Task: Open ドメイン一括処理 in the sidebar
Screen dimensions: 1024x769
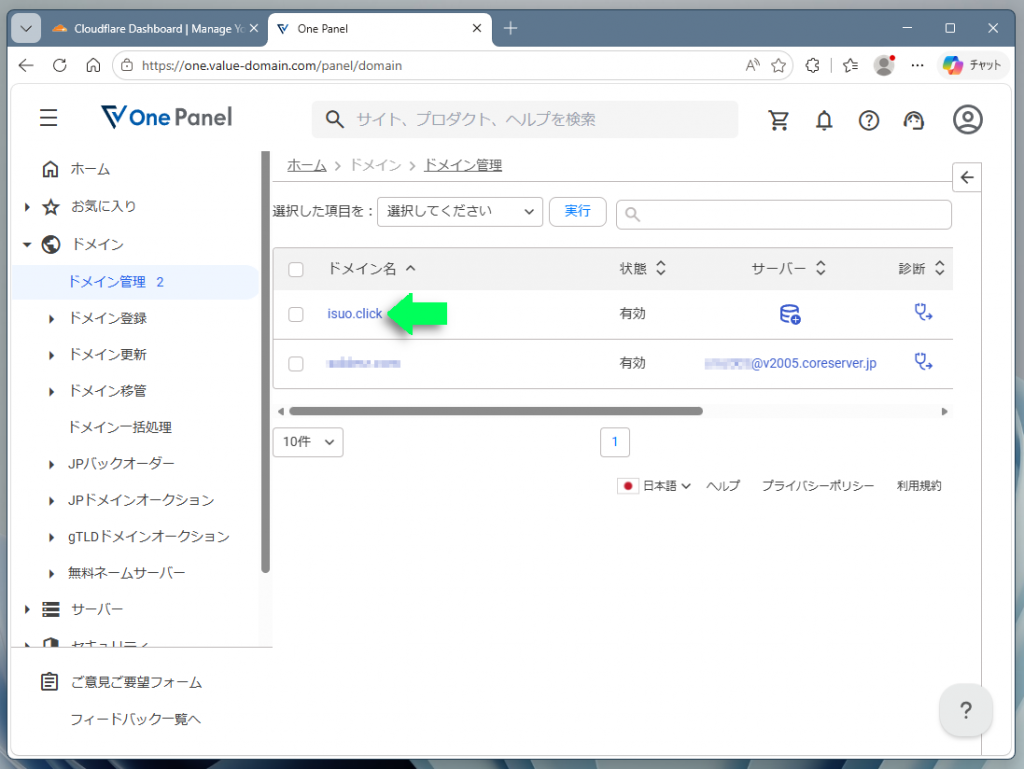Action: point(120,428)
